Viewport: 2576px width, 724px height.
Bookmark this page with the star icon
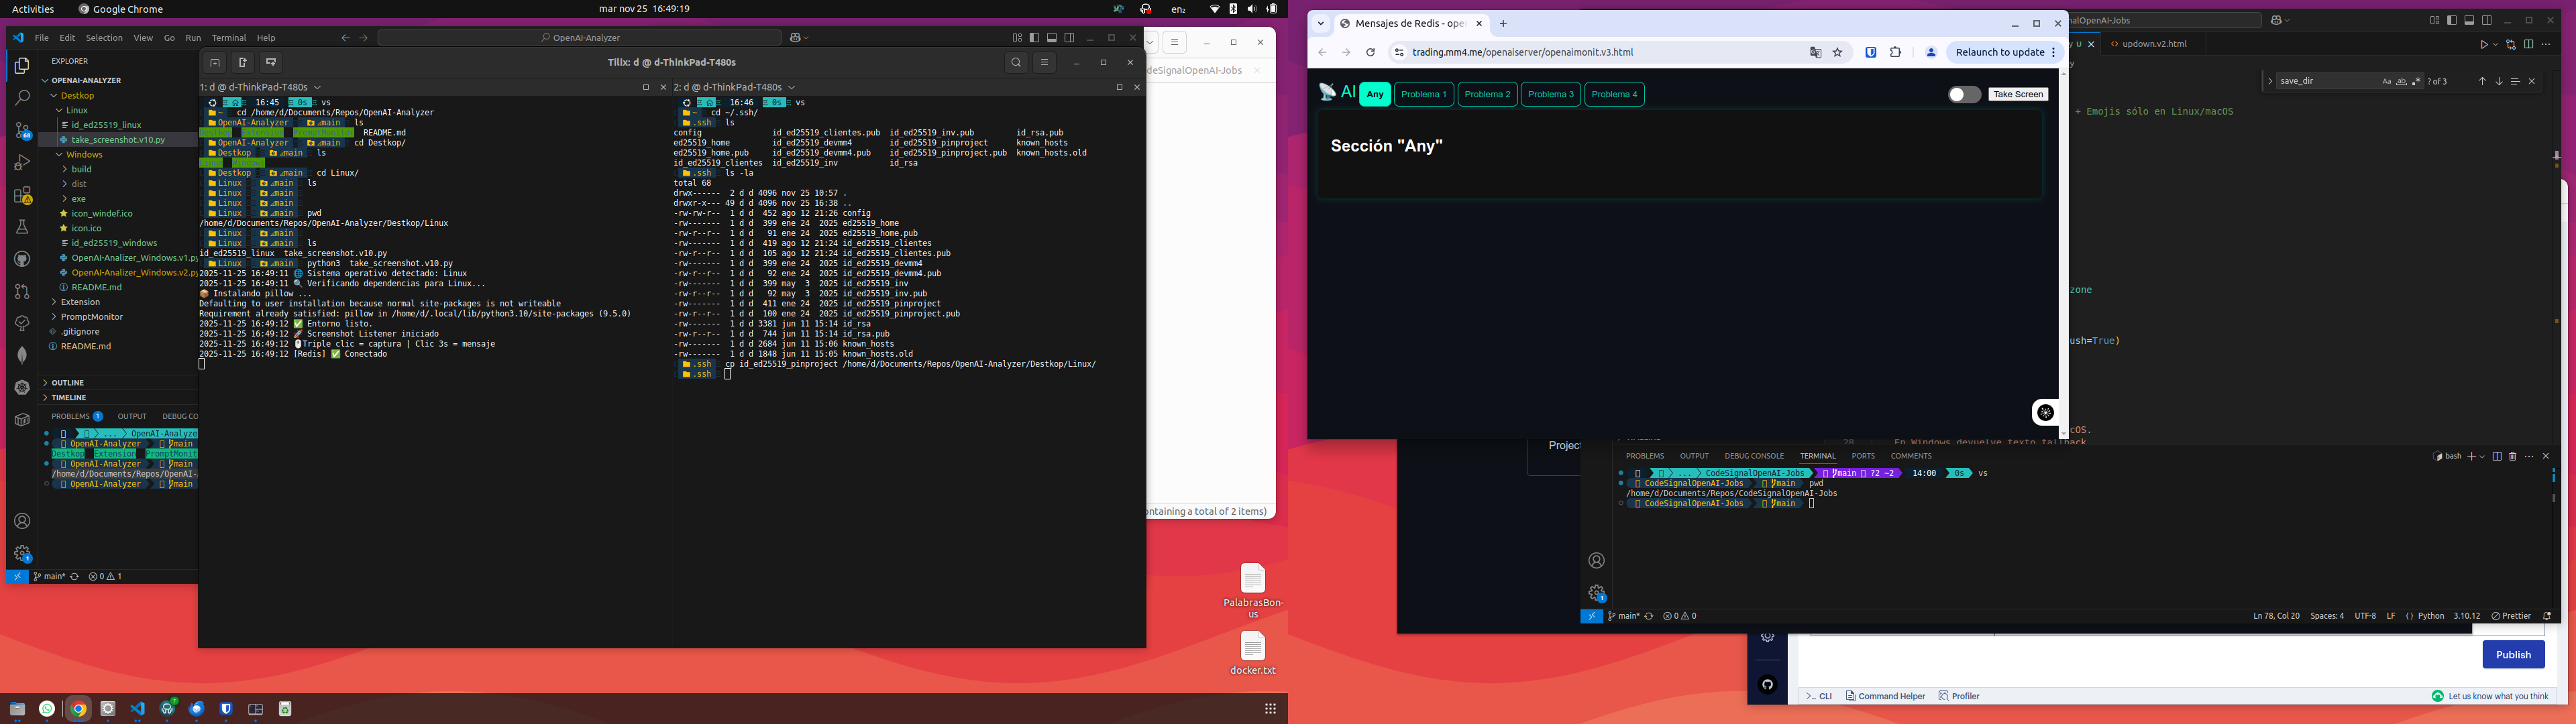1838,53
